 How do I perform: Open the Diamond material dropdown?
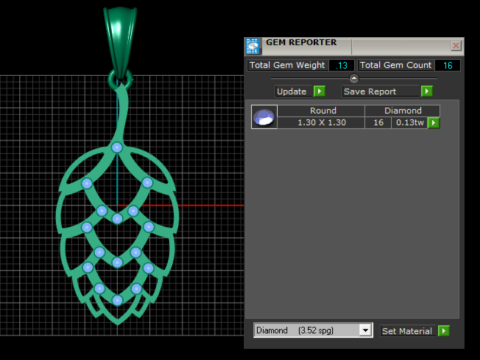(365, 330)
